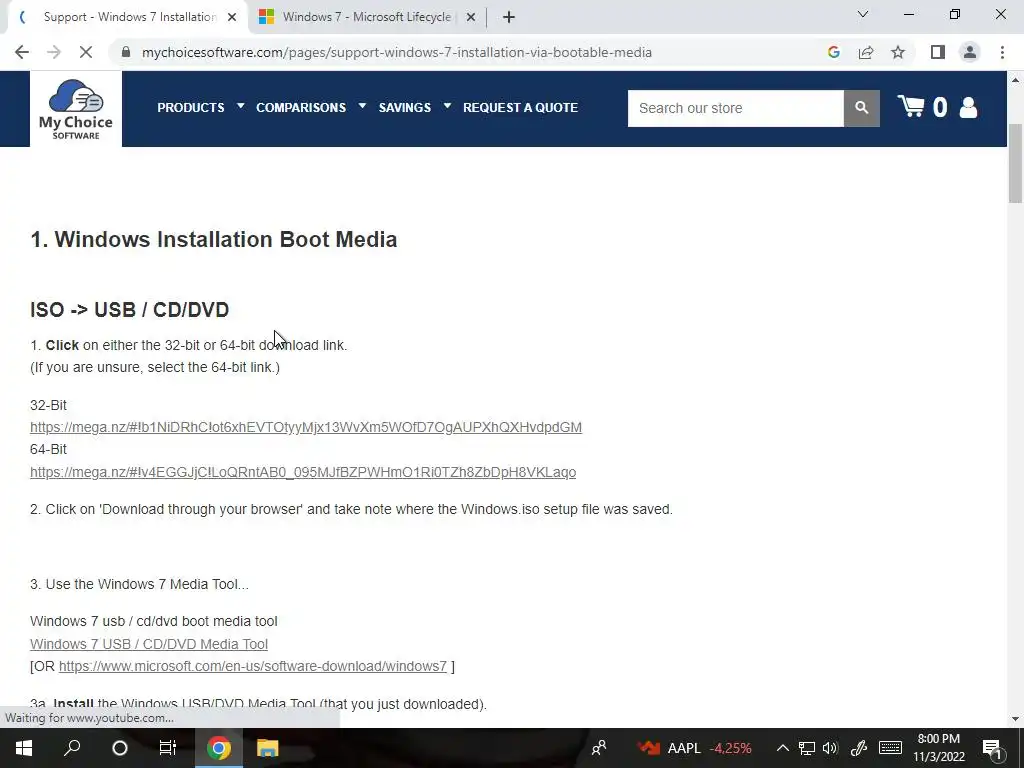Click the scrollbar down arrow

point(1015,718)
